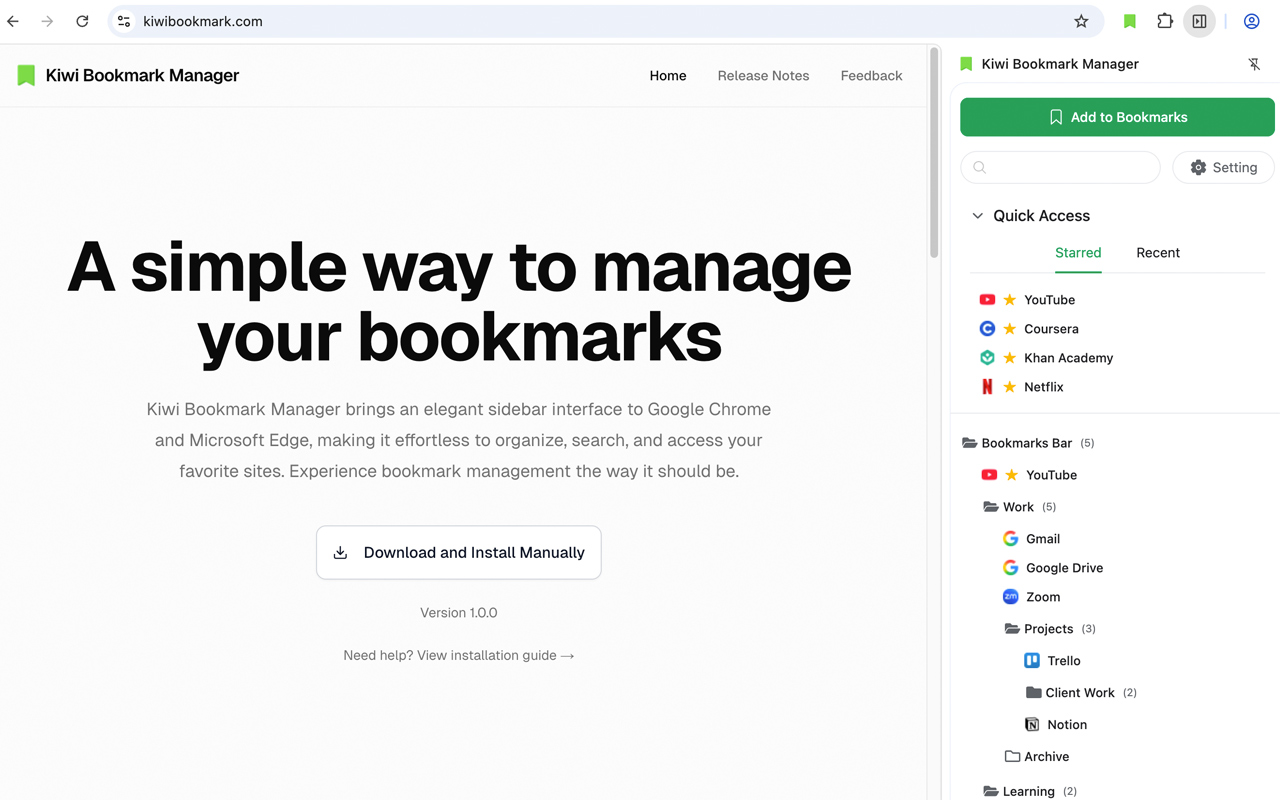The width and height of the screenshot is (1280, 800).
Task: Click the Kiwi Bookmark extension icon in toolbar
Action: click(x=1129, y=21)
